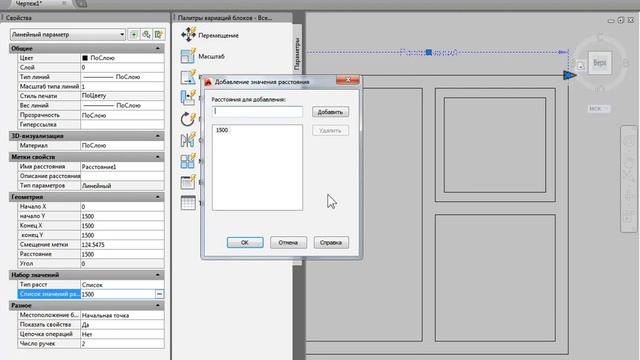The height and width of the screenshot is (360, 640).
Task: Click the Гиперссылка value cell
Action: [x=122, y=124]
